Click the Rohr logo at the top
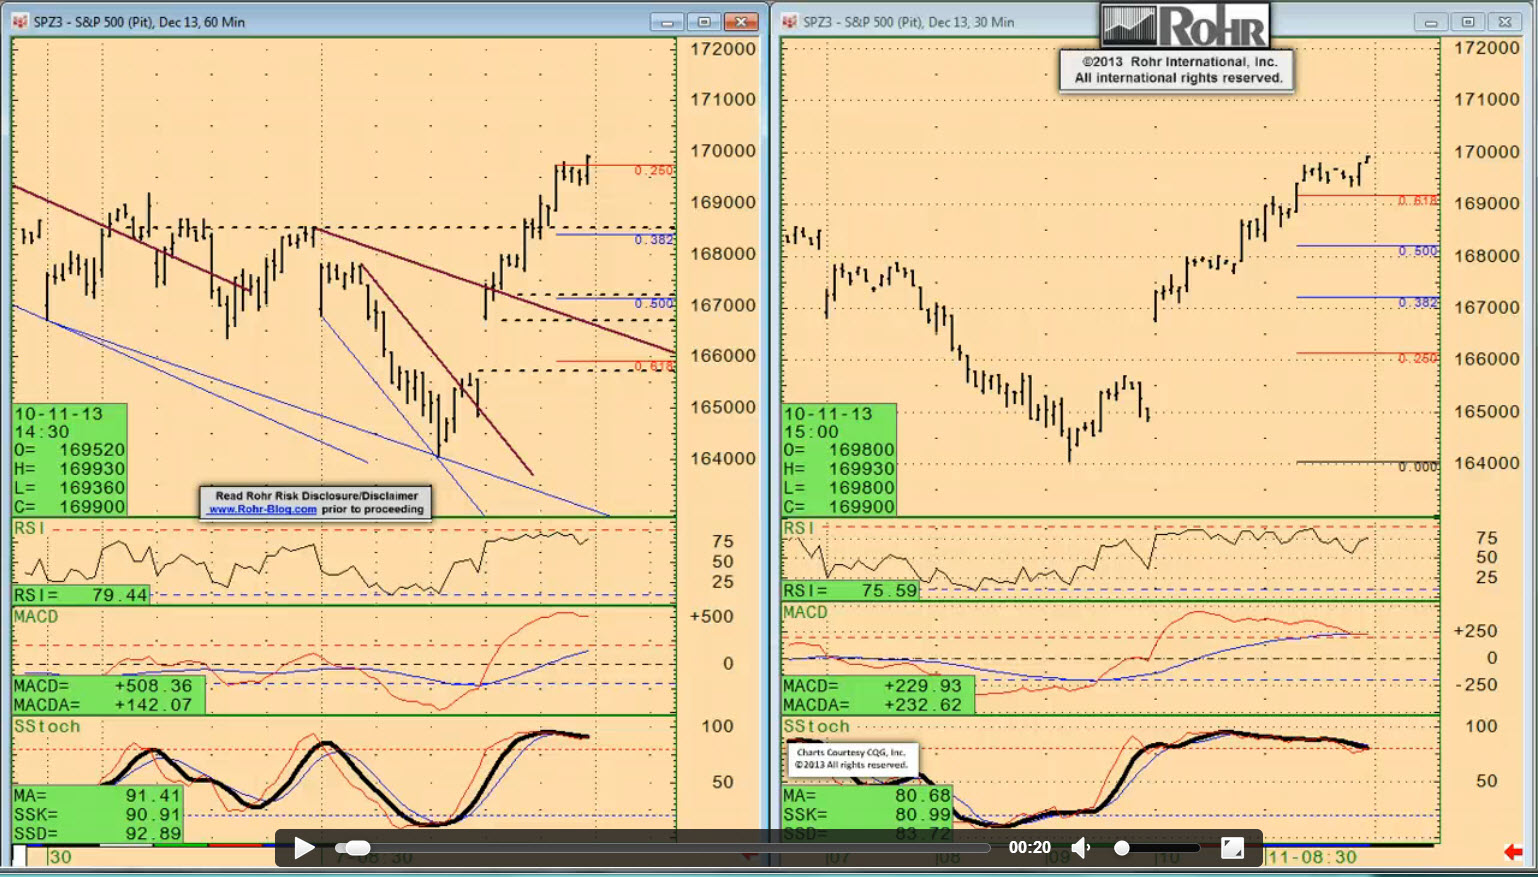The image size is (1538, 877). [x=1185, y=26]
